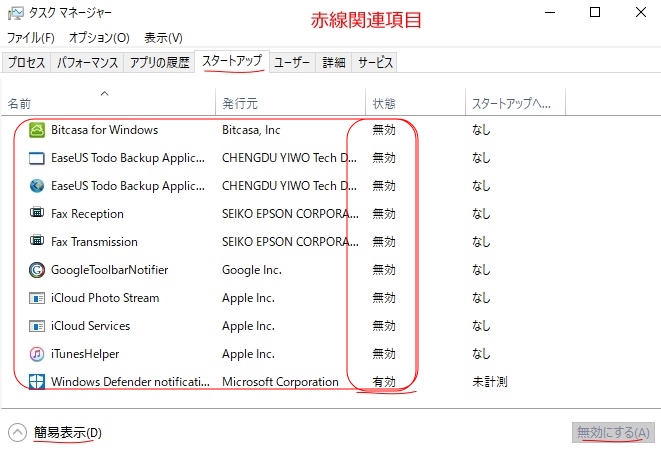This screenshot has width=661, height=455.
Task: Click the Windows Defender shield icon
Action: 37,382
